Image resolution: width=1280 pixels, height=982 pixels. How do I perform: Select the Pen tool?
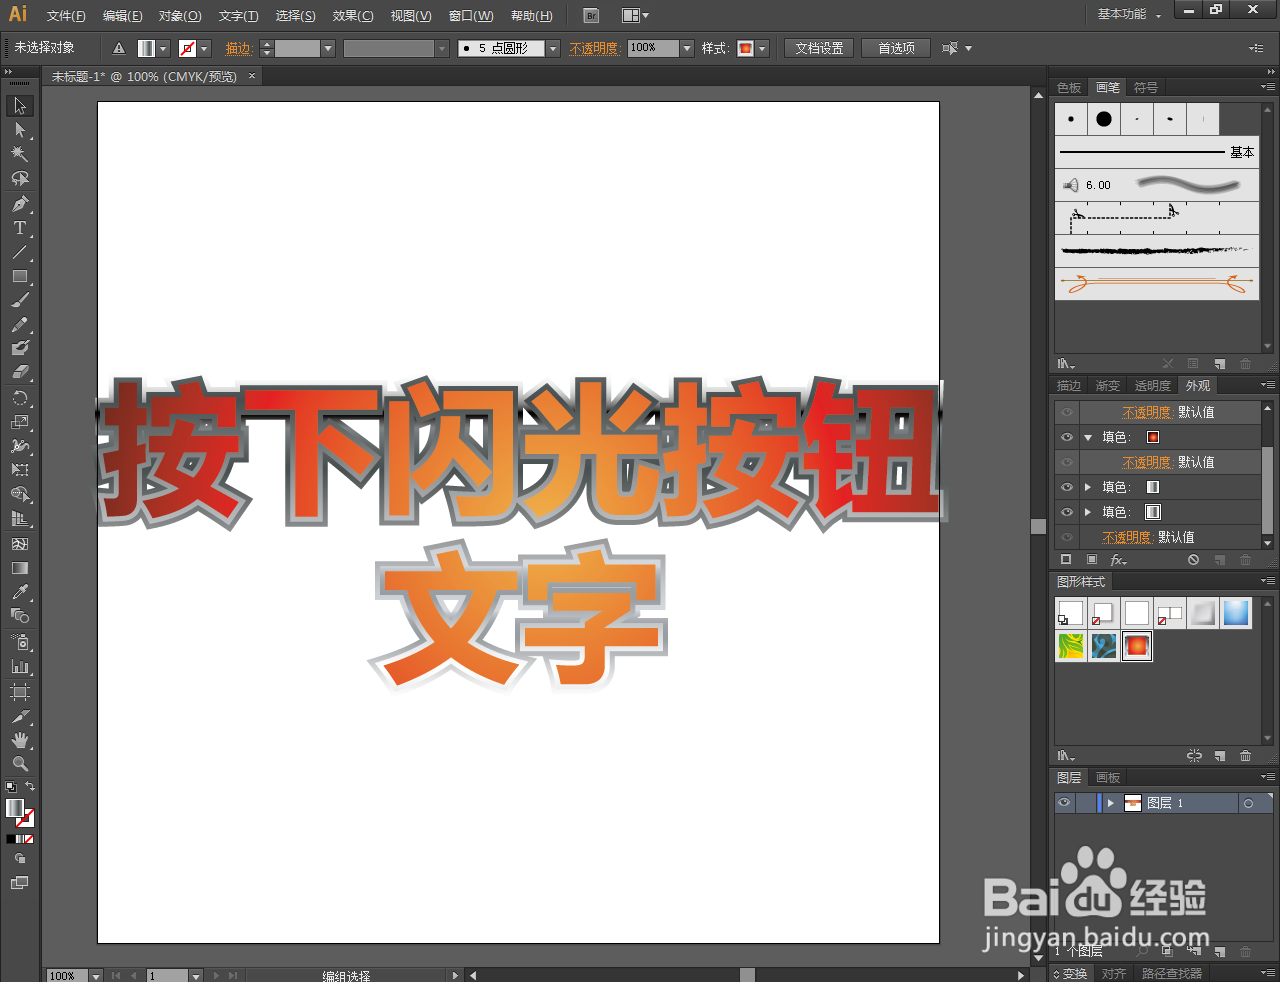tap(20, 202)
